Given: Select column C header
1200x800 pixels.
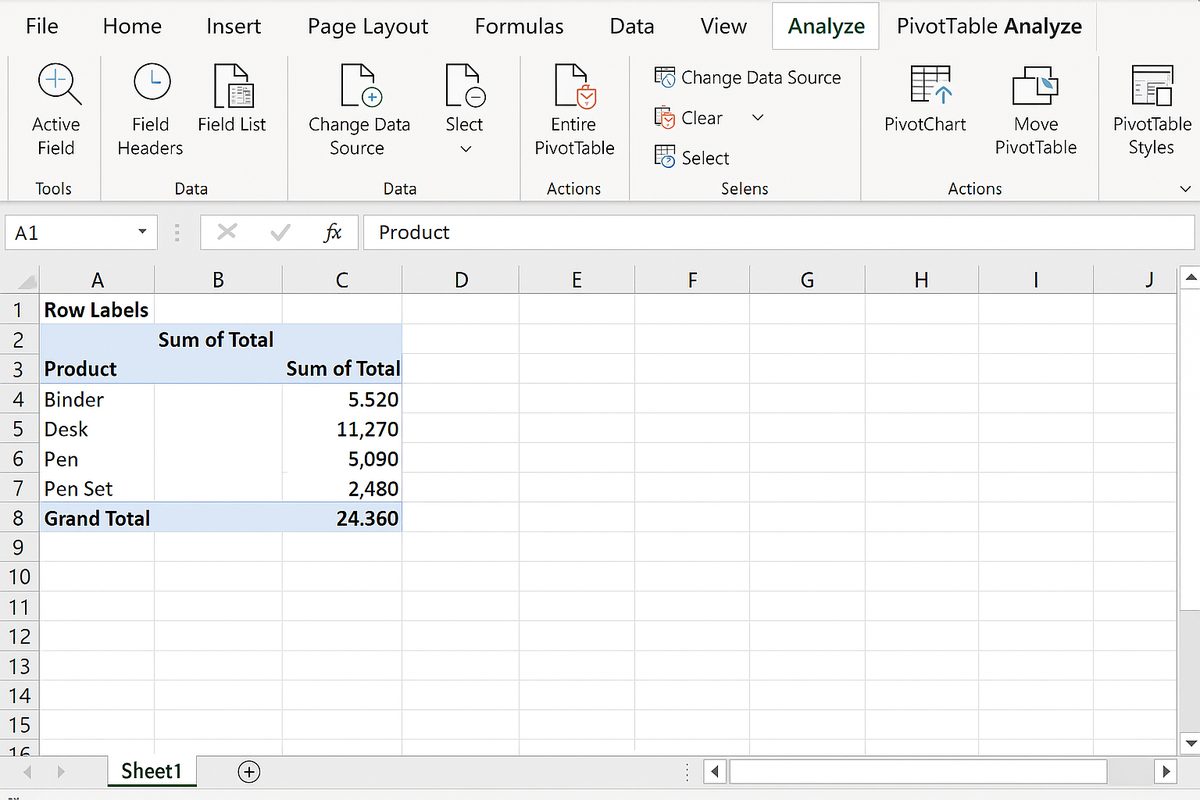Looking at the screenshot, I should pyautogui.click(x=342, y=280).
